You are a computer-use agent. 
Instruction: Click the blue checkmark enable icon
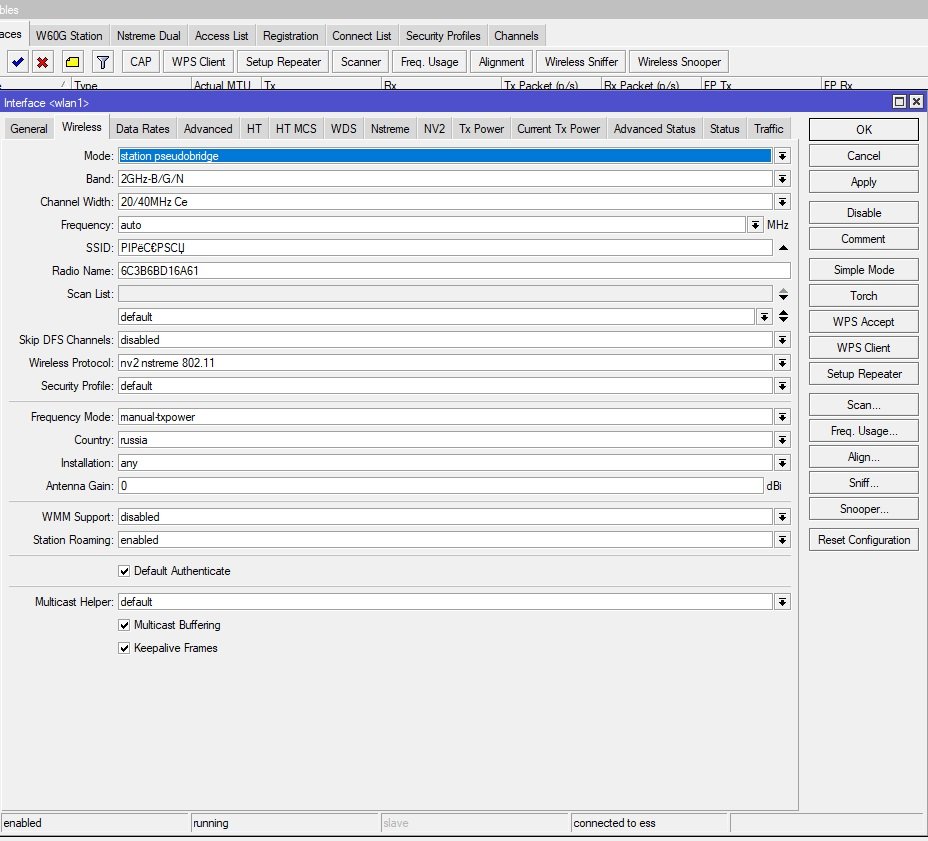pos(17,62)
